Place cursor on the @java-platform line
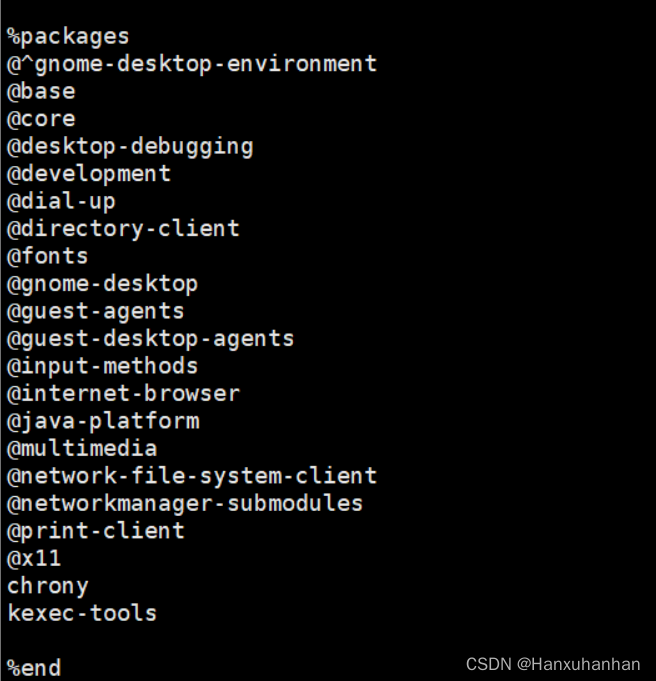656x681 pixels. [x=103, y=421]
